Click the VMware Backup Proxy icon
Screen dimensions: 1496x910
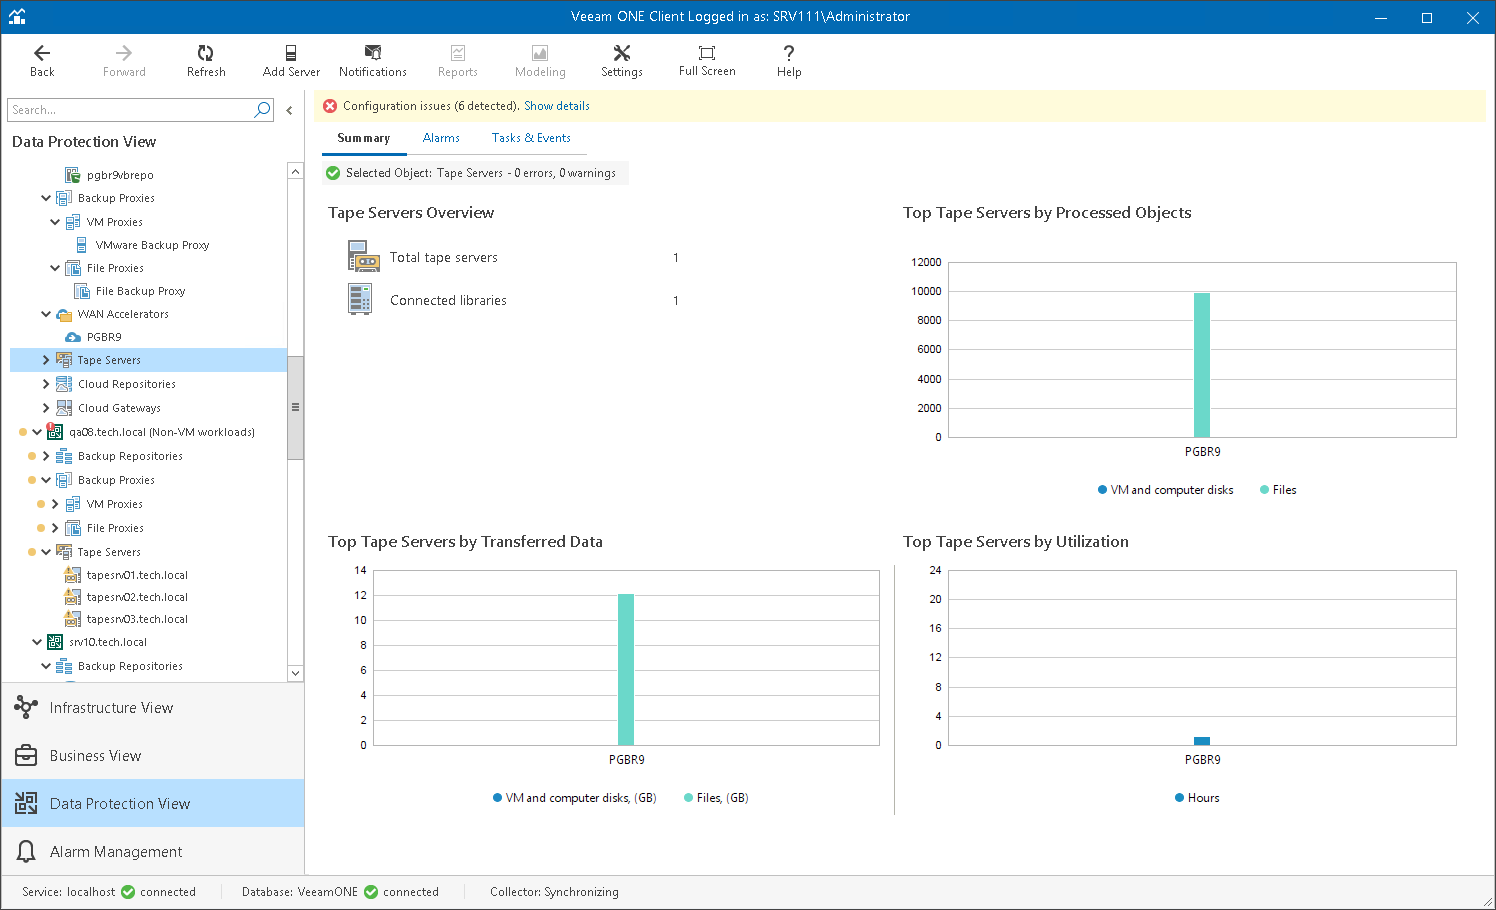pos(82,245)
